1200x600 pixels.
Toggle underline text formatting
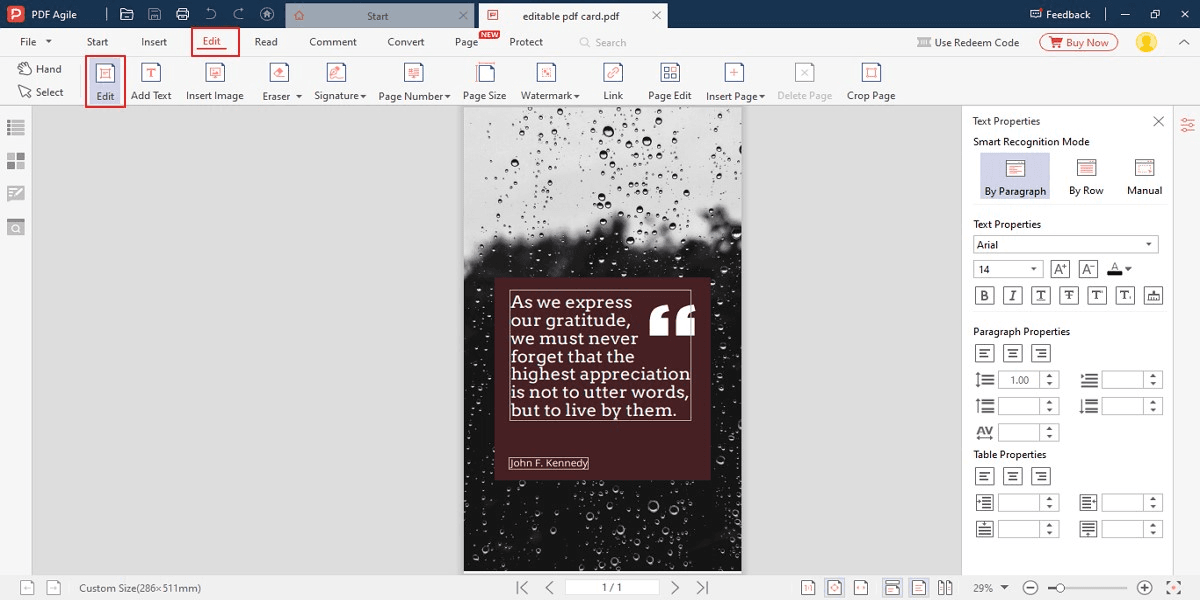coord(1041,295)
